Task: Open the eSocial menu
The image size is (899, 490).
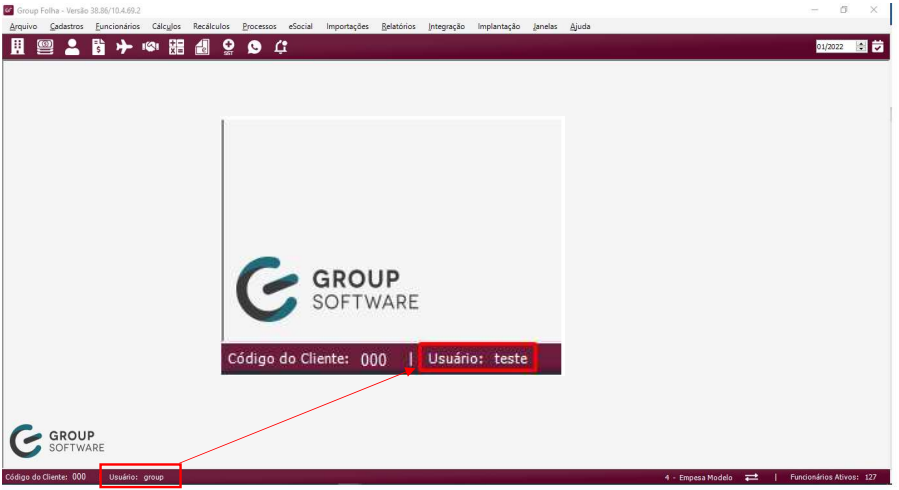Action: click(300, 26)
